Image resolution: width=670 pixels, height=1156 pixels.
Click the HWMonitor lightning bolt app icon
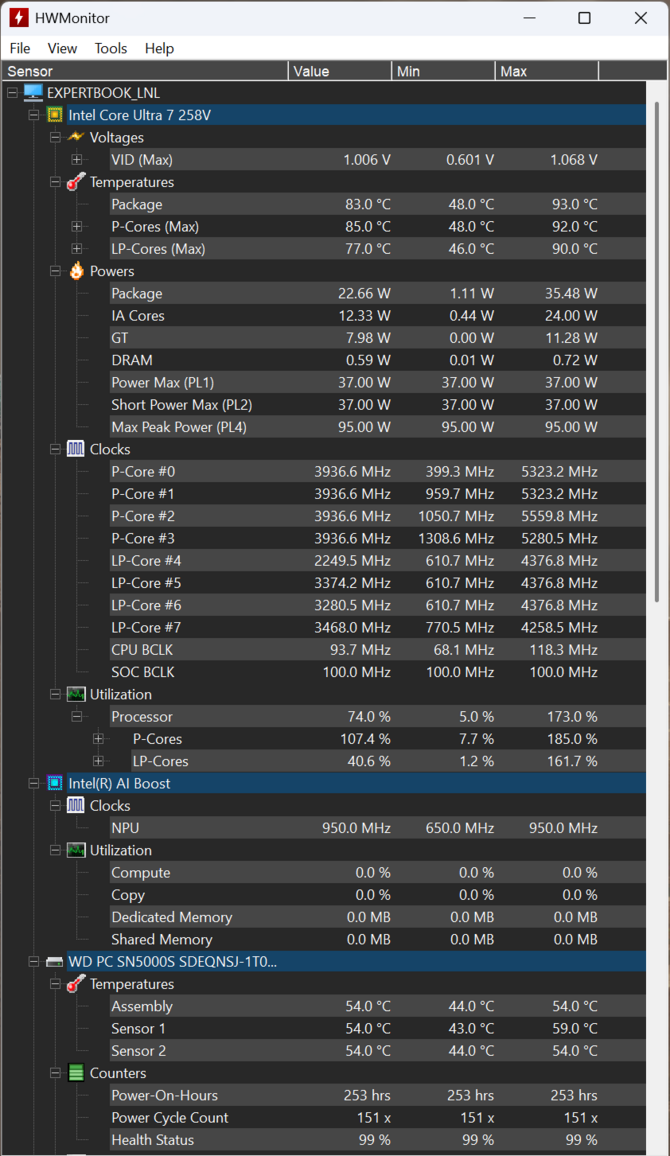[x=18, y=18]
